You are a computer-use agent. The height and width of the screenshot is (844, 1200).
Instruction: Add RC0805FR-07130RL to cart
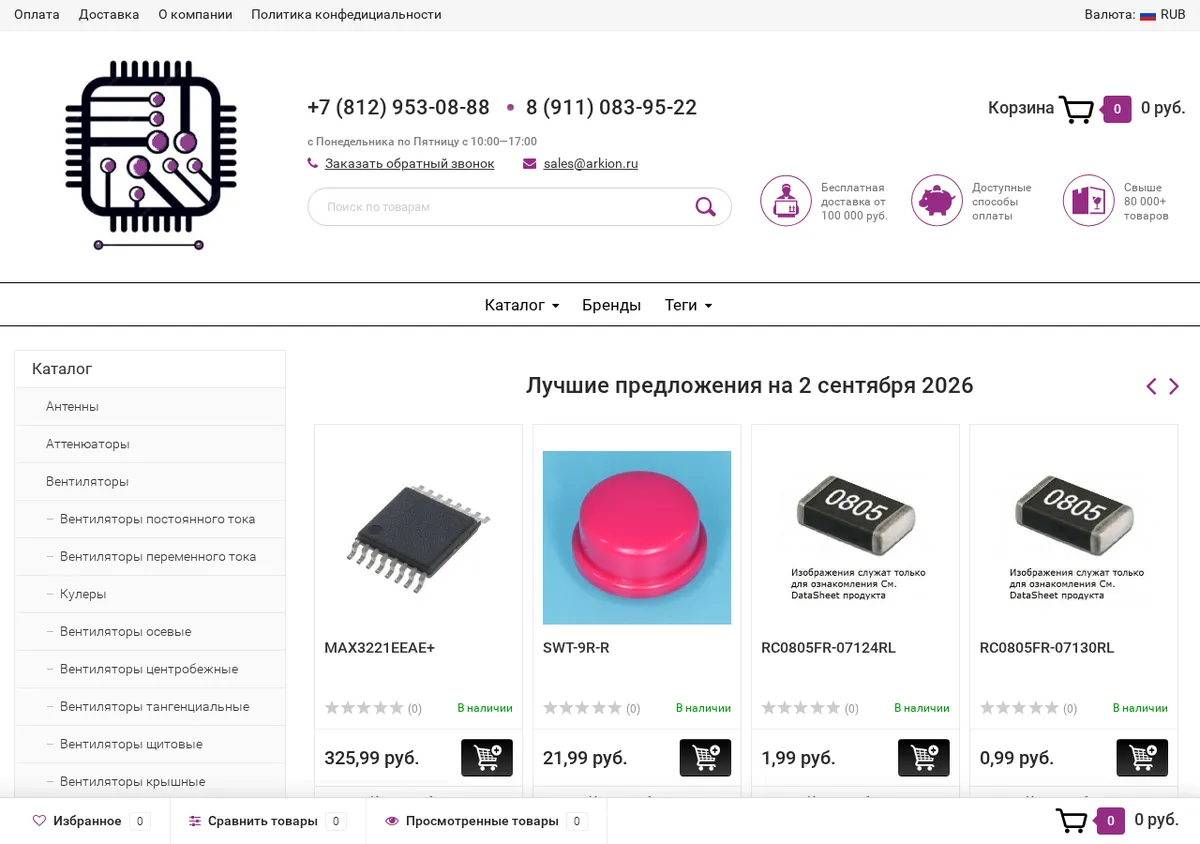point(1142,758)
